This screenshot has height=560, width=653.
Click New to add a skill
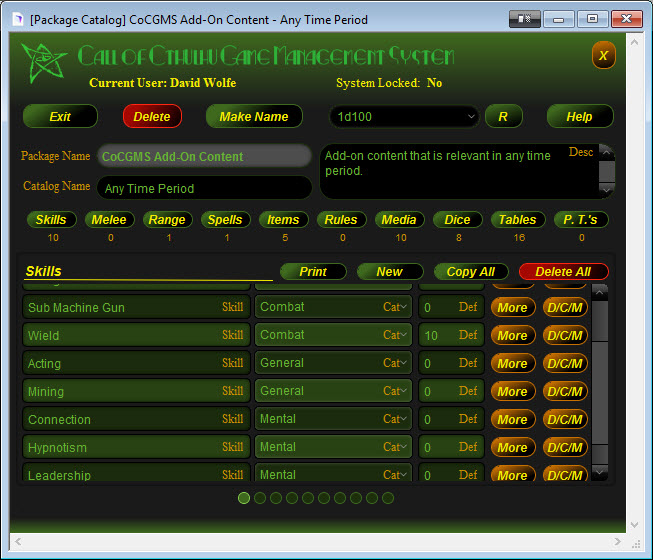(390, 271)
